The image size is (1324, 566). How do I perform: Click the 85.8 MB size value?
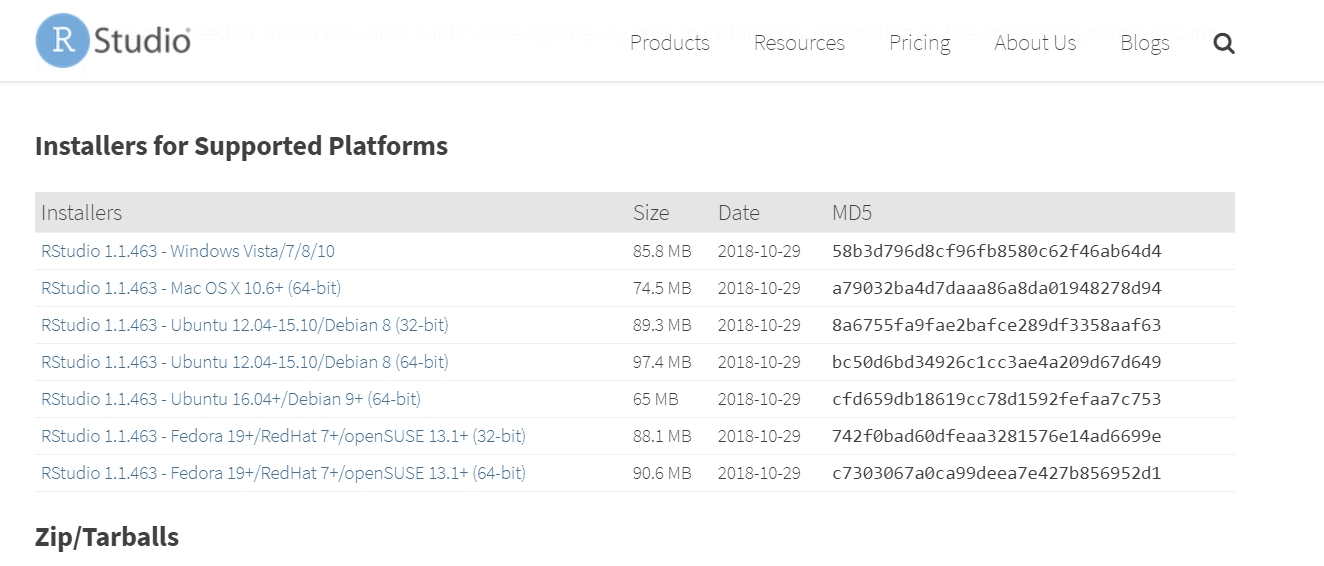tap(662, 251)
